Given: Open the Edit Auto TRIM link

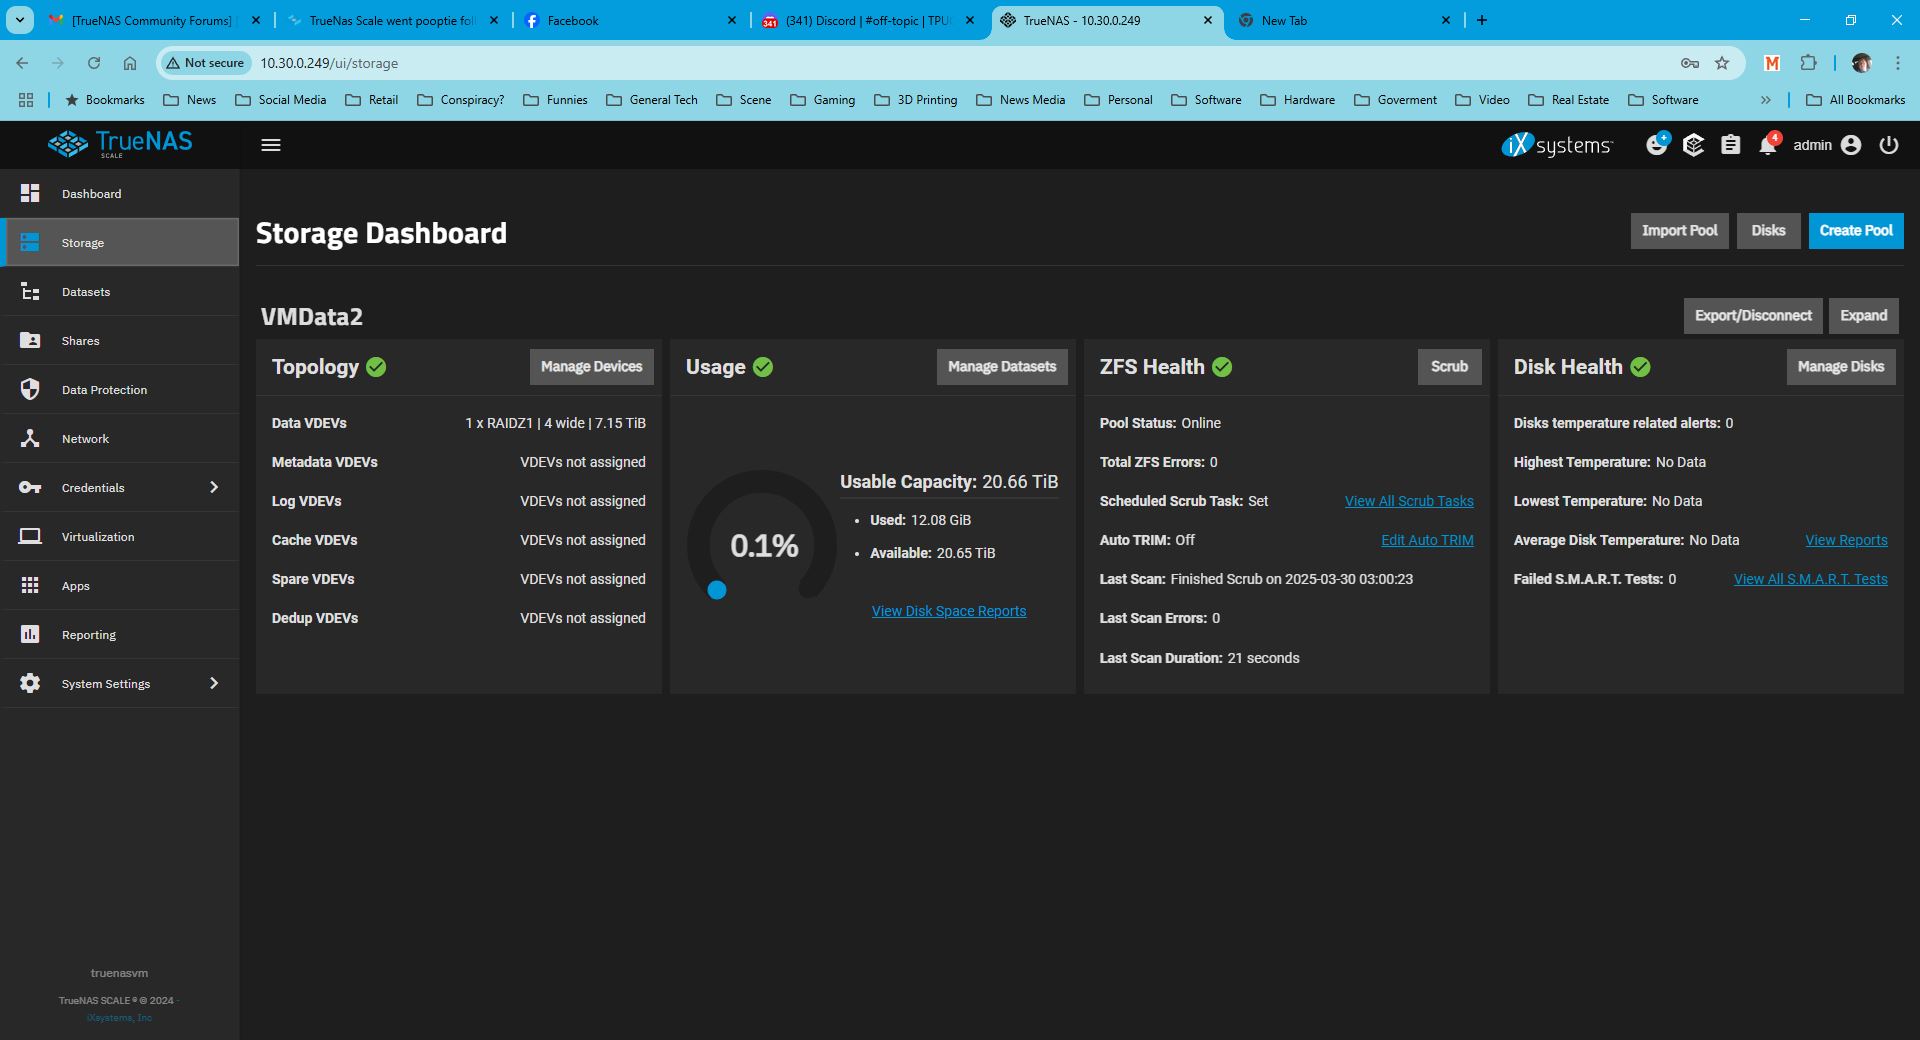Looking at the screenshot, I should coord(1427,540).
